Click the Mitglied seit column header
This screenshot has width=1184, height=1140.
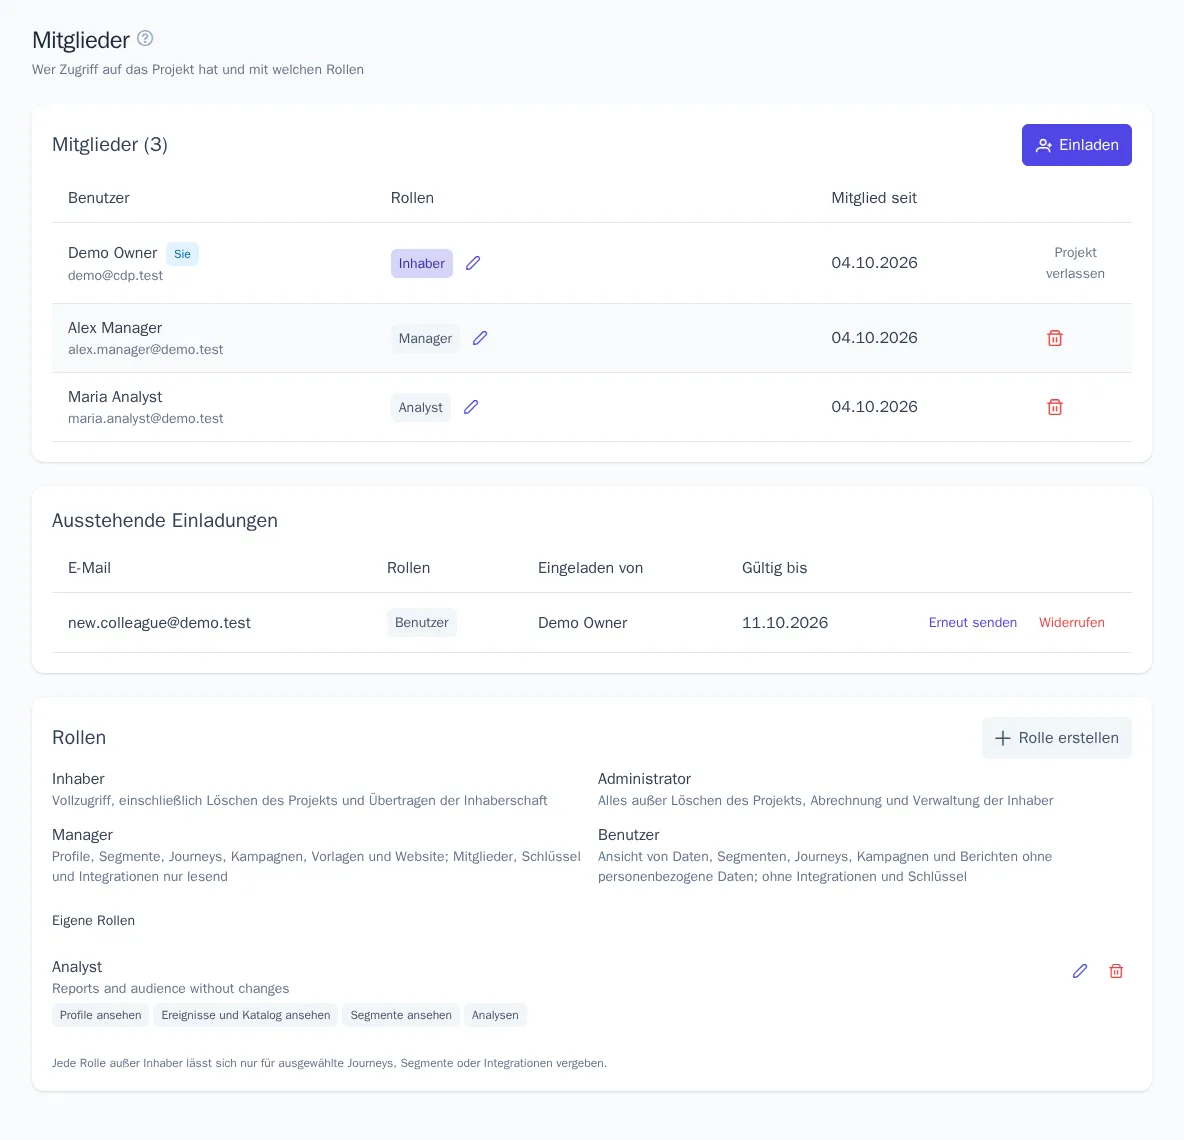(874, 198)
